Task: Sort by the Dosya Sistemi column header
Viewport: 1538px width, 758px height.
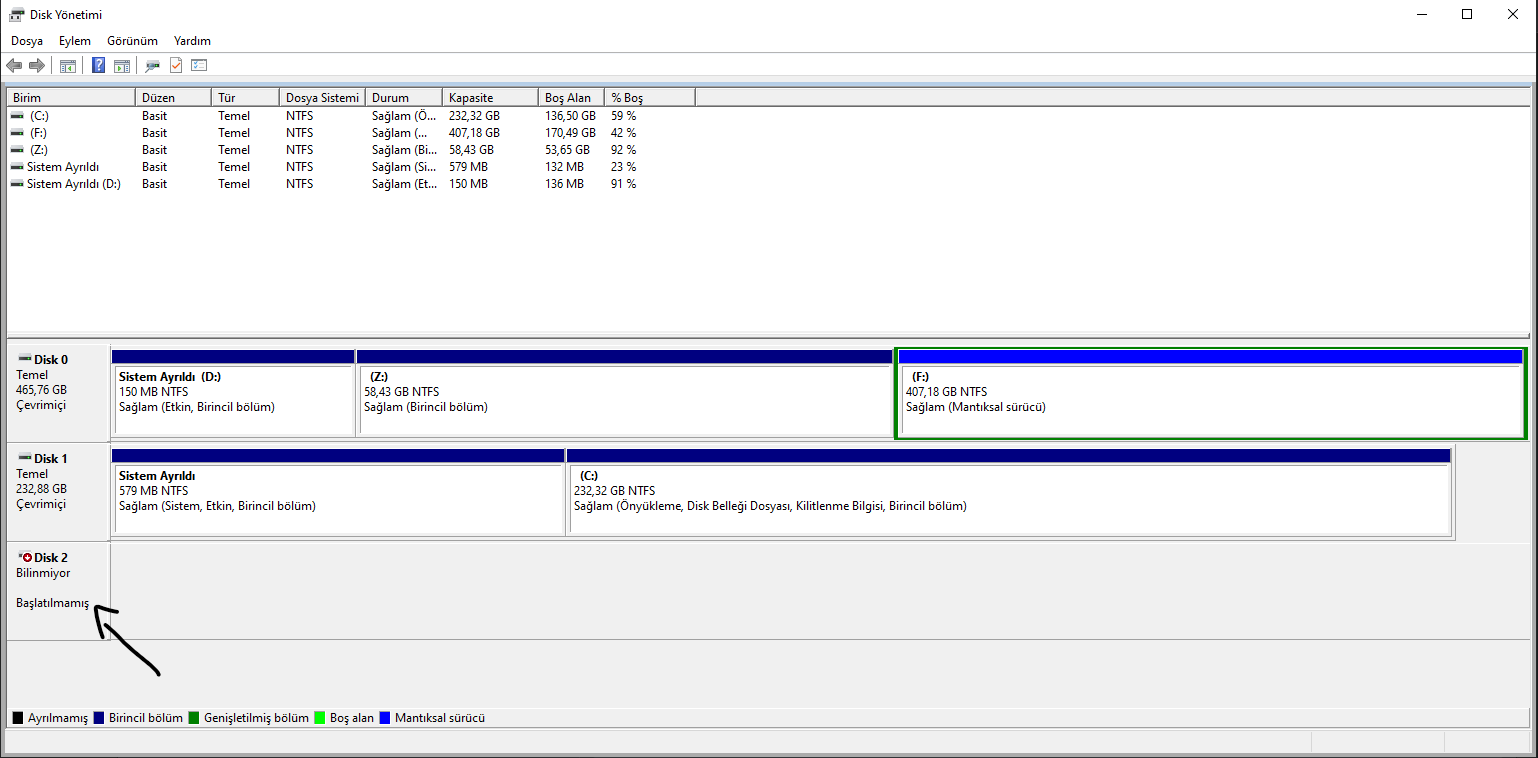Action: click(322, 98)
